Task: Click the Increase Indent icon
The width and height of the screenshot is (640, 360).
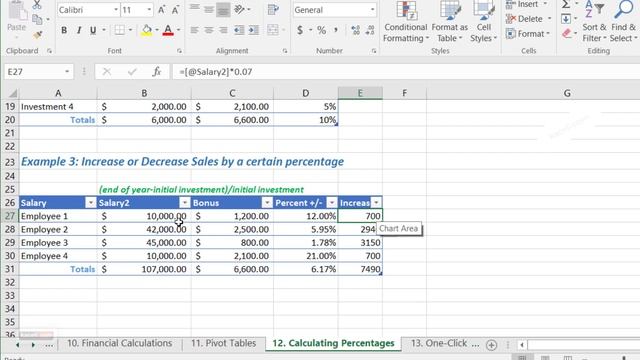Action: pyautogui.click(x=253, y=30)
